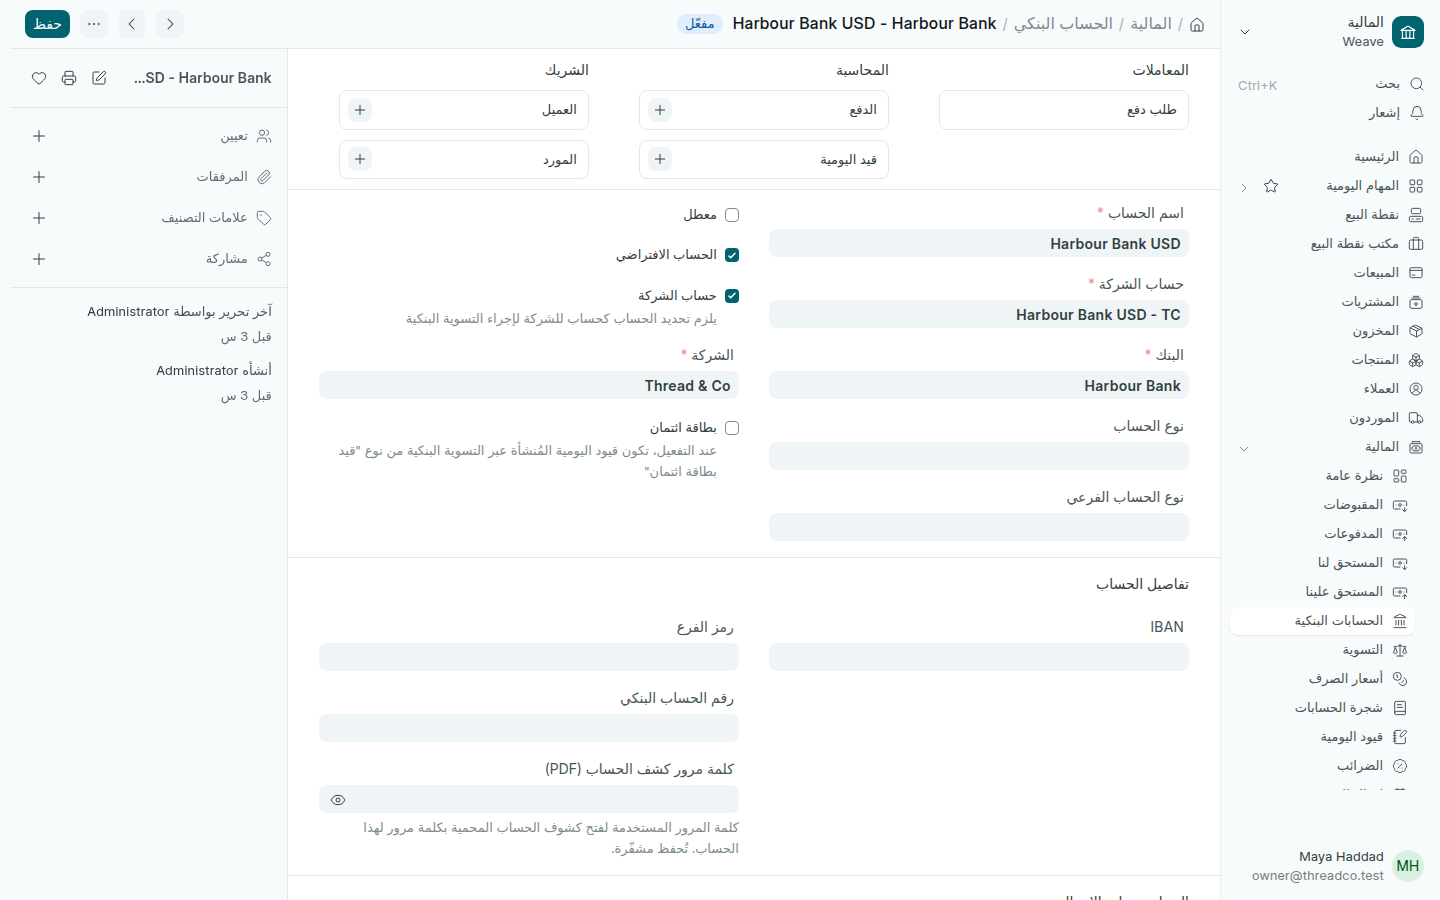The image size is (1440, 900).
Task: Uncheck حساب الشركة checkbox
Action: [x=732, y=296]
